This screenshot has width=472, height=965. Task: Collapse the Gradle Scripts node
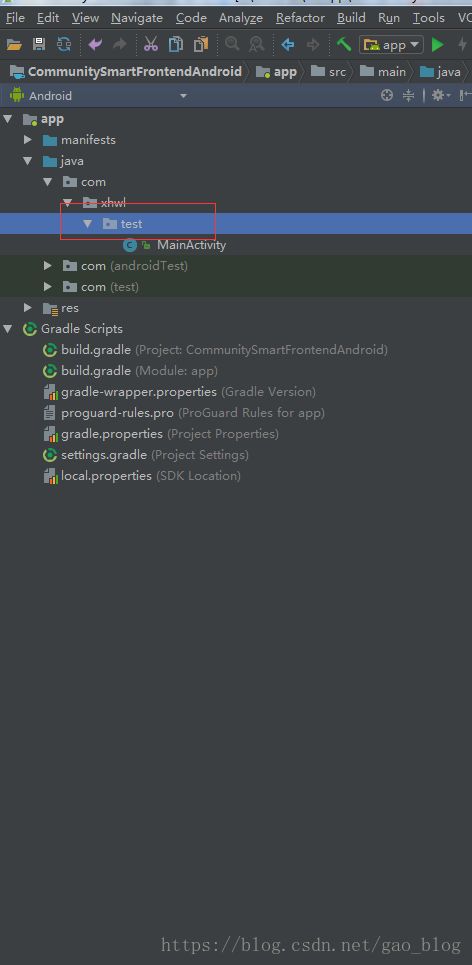7,329
